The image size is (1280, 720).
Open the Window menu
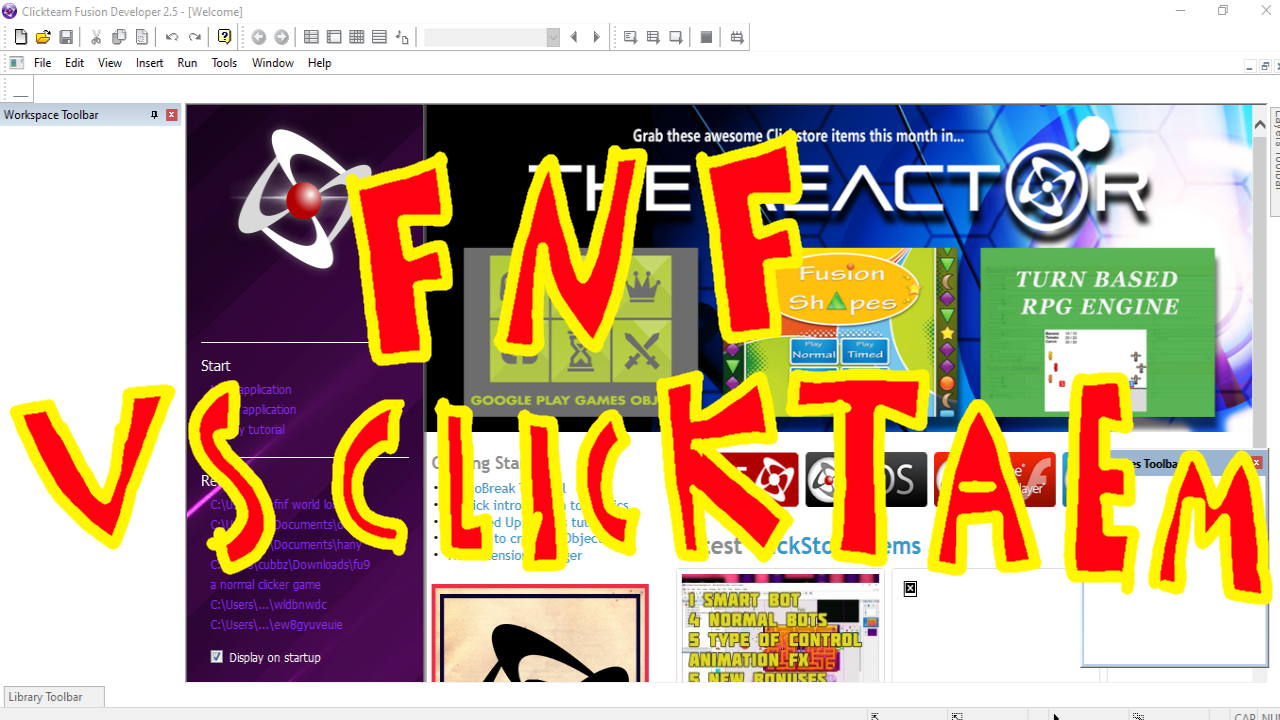pyautogui.click(x=273, y=63)
